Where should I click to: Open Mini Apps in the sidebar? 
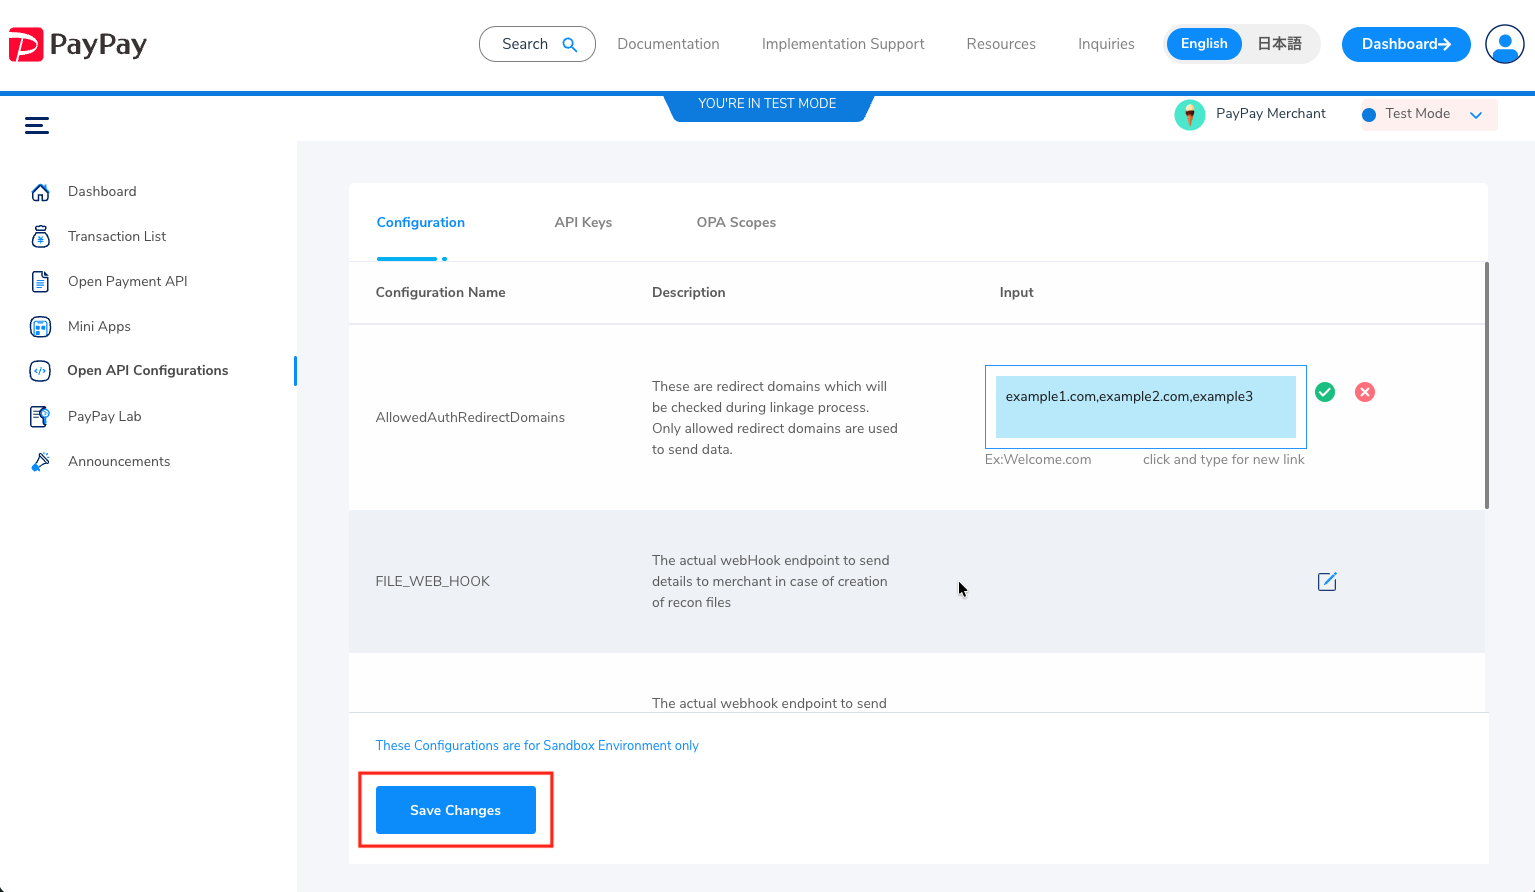[99, 327]
